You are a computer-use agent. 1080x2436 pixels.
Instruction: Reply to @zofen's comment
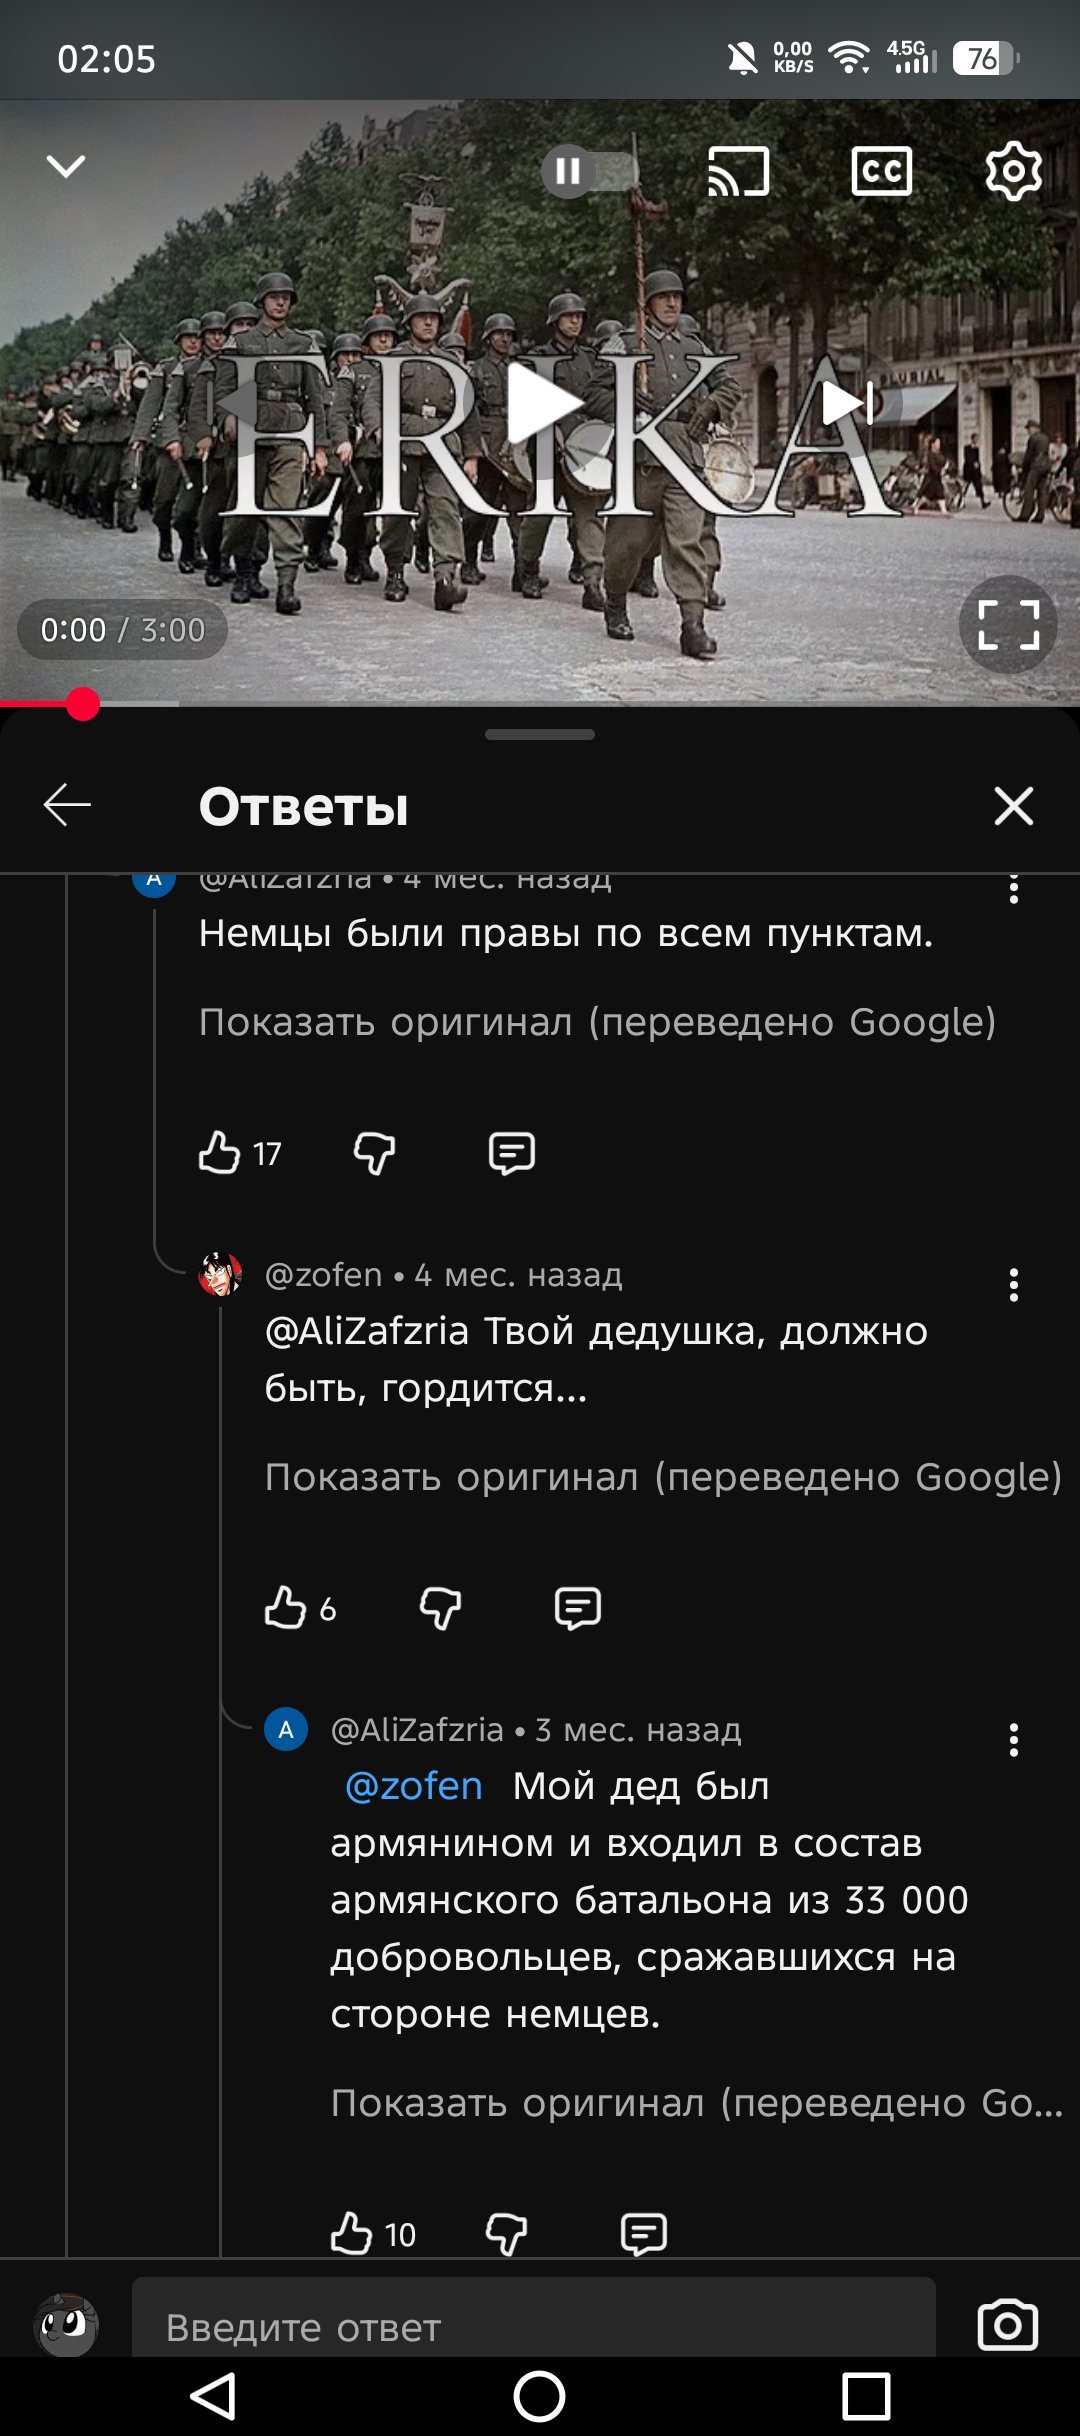tap(577, 1608)
